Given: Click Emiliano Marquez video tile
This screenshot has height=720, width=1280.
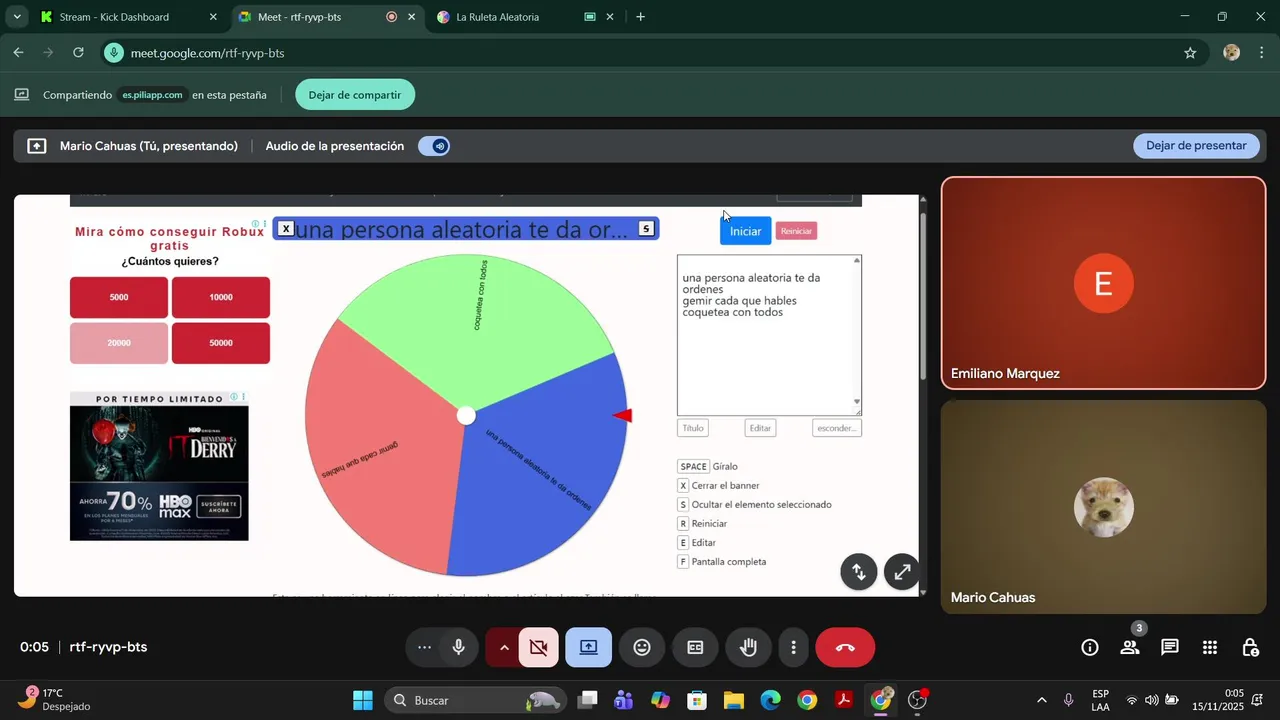Looking at the screenshot, I should coord(1104,283).
